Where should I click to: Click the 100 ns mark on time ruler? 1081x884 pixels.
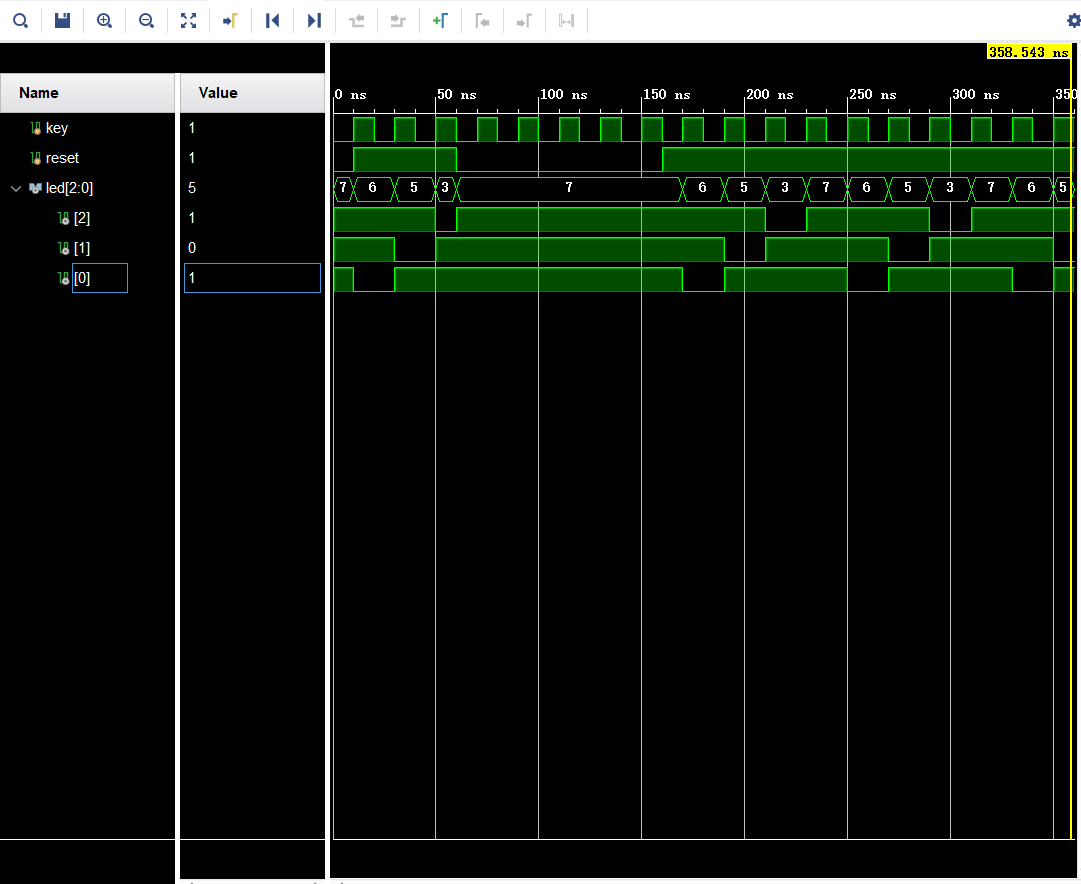coord(563,94)
